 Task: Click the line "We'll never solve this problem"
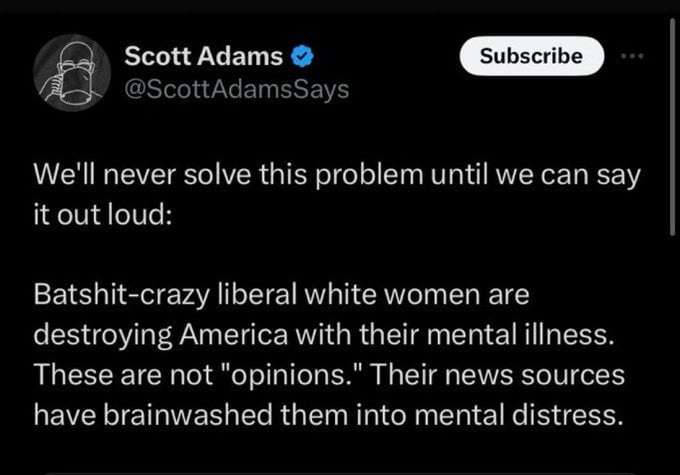point(228,174)
